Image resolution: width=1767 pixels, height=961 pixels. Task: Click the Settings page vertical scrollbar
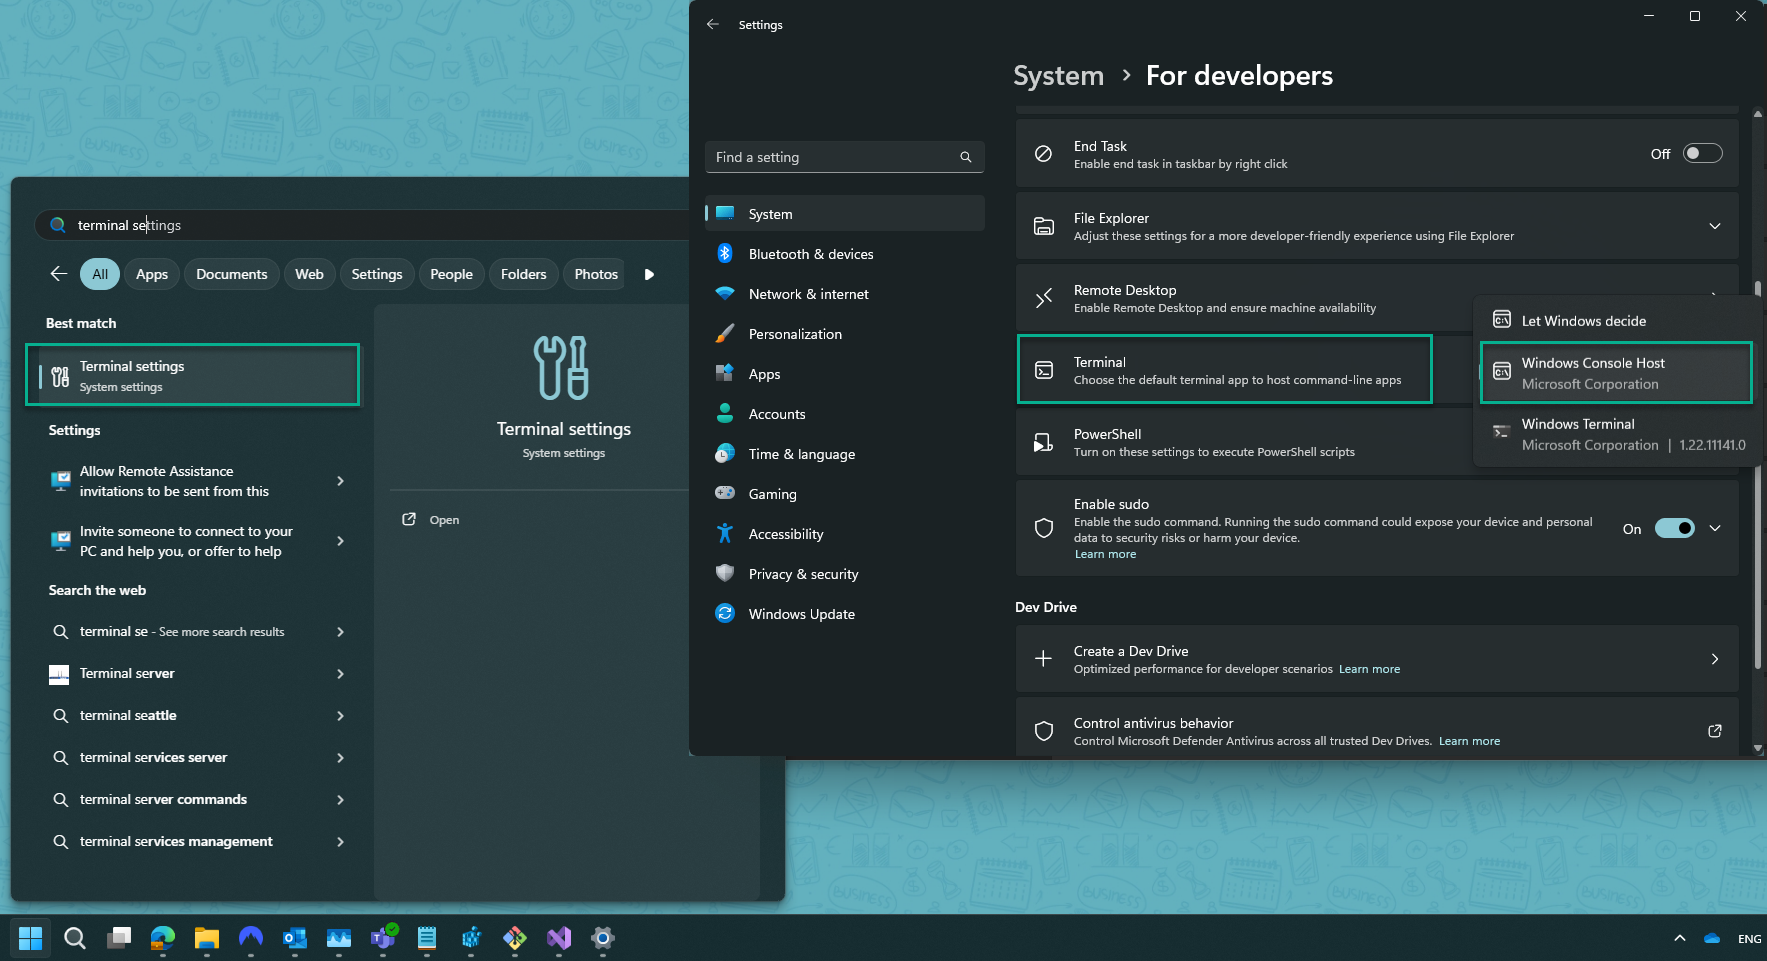click(x=1757, y=475)
